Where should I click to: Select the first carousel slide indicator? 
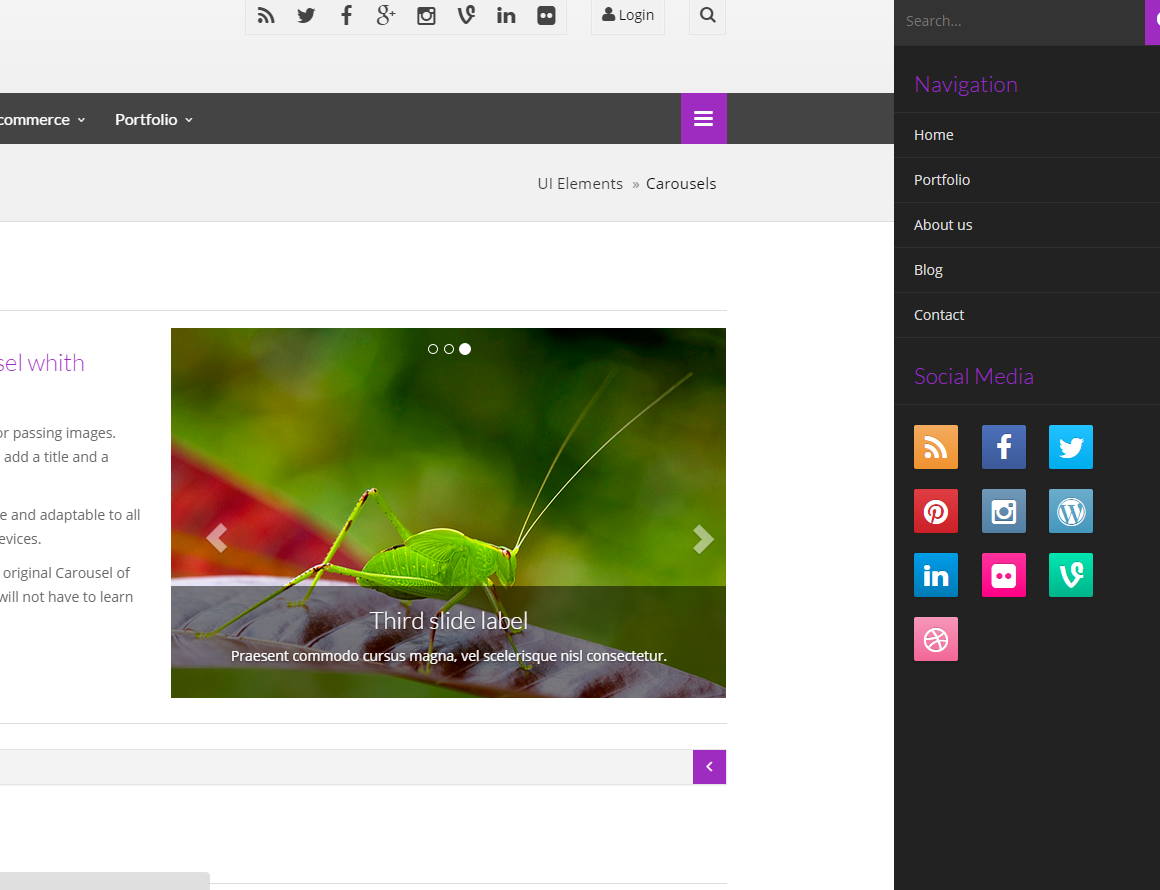(433, 349)
